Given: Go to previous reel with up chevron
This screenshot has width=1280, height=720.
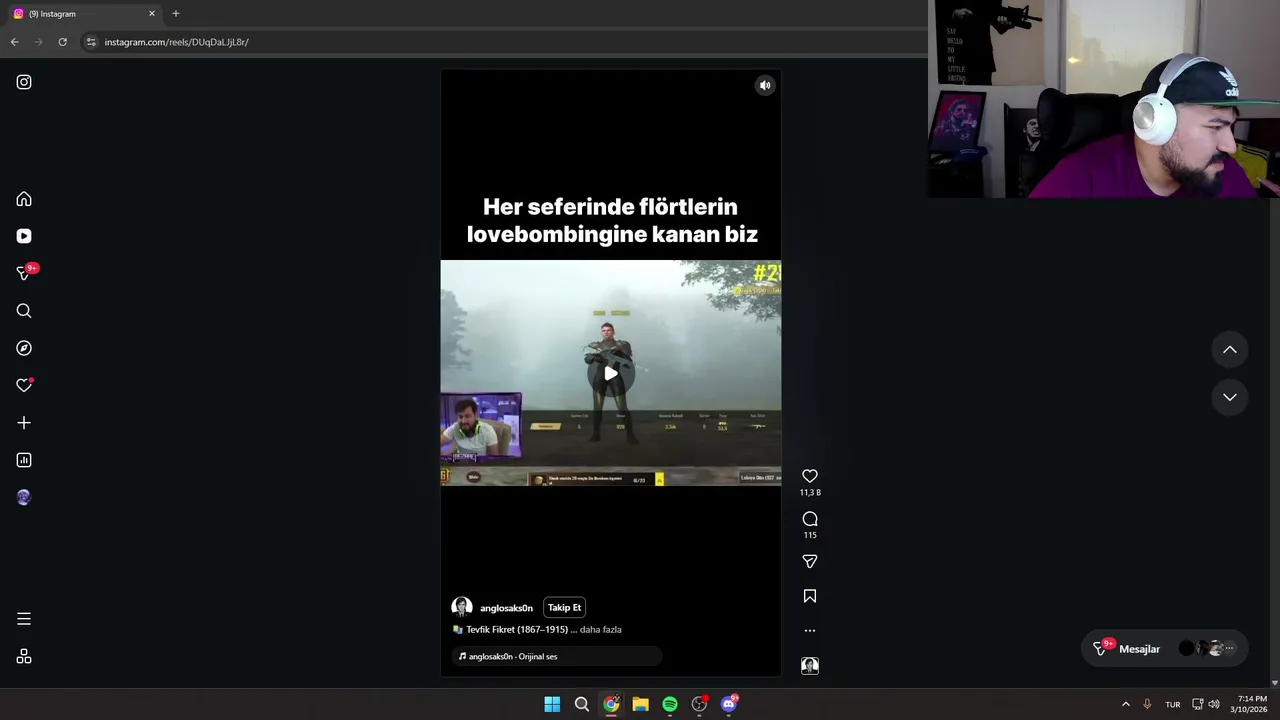Looking at the screenshot, I should (1230, 350).
